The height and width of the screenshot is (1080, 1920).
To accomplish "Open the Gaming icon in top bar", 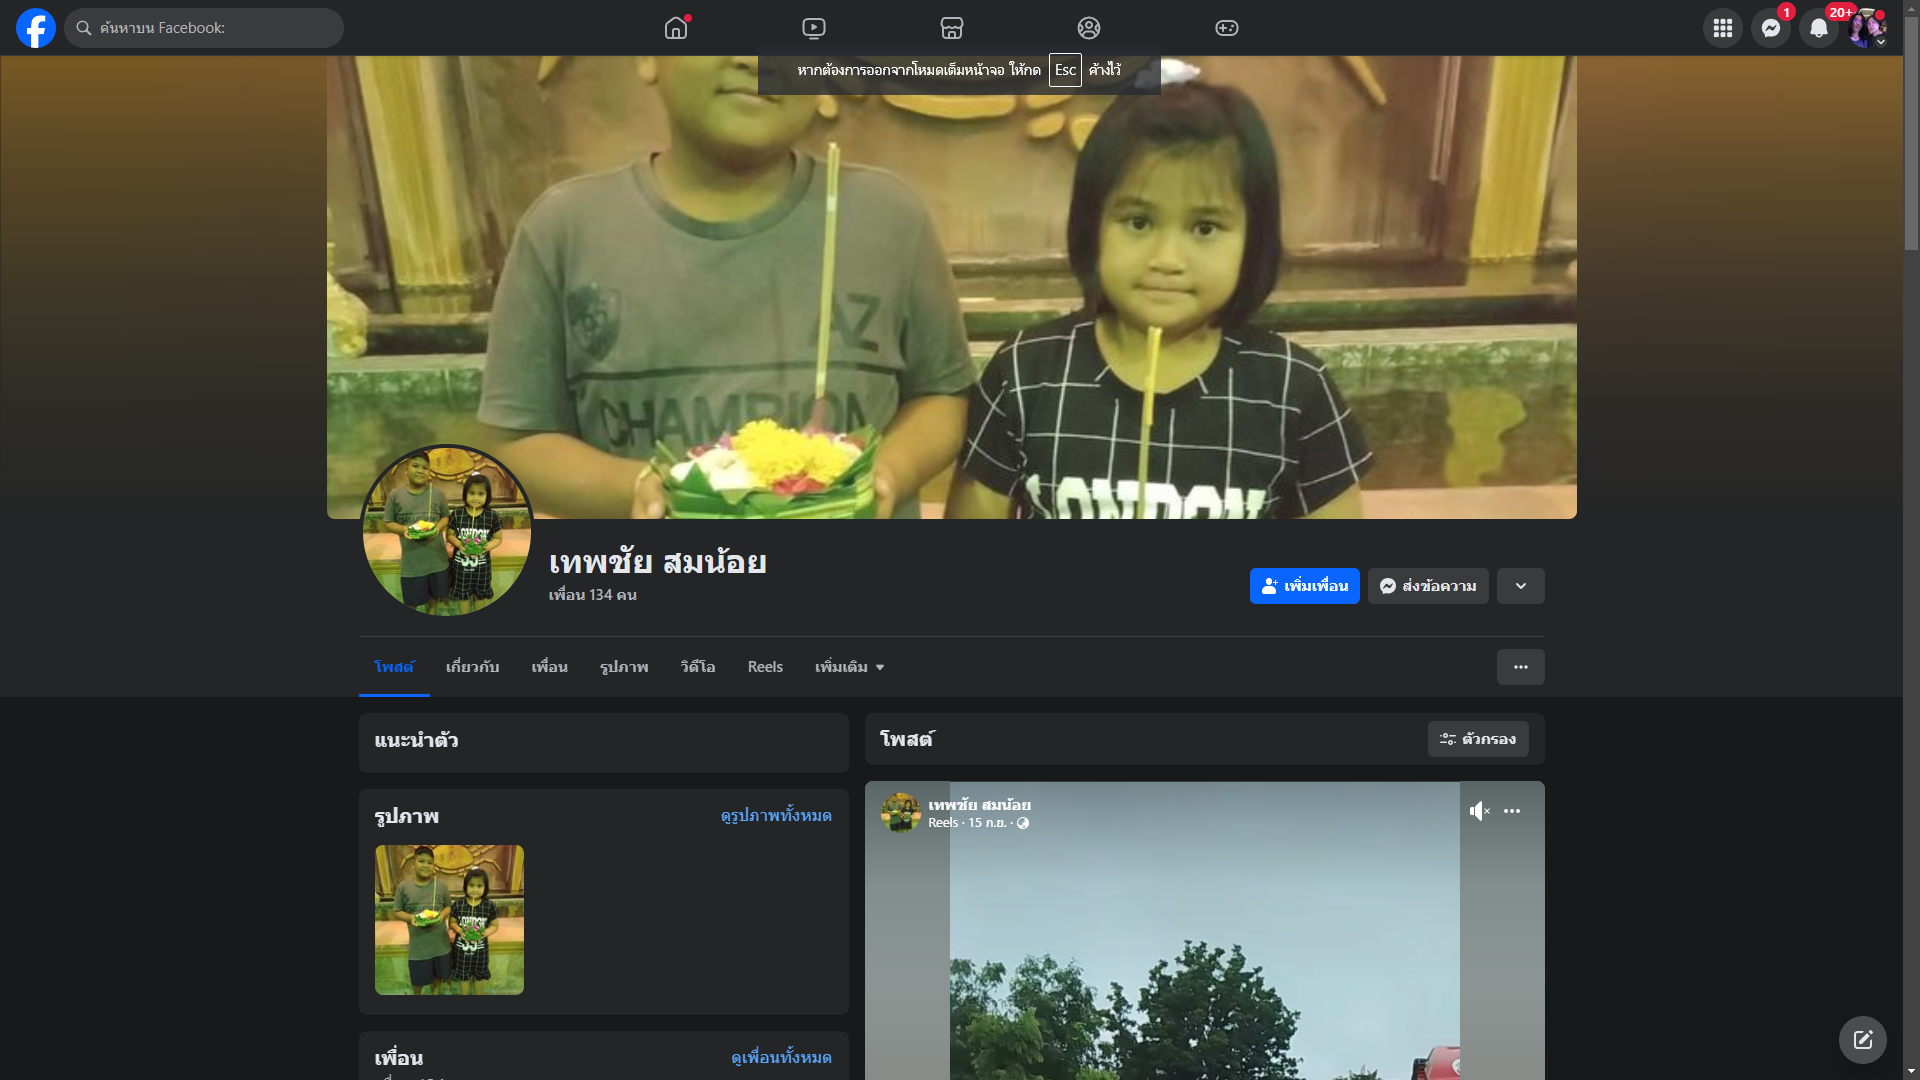I will click(x=1226, y=28).
